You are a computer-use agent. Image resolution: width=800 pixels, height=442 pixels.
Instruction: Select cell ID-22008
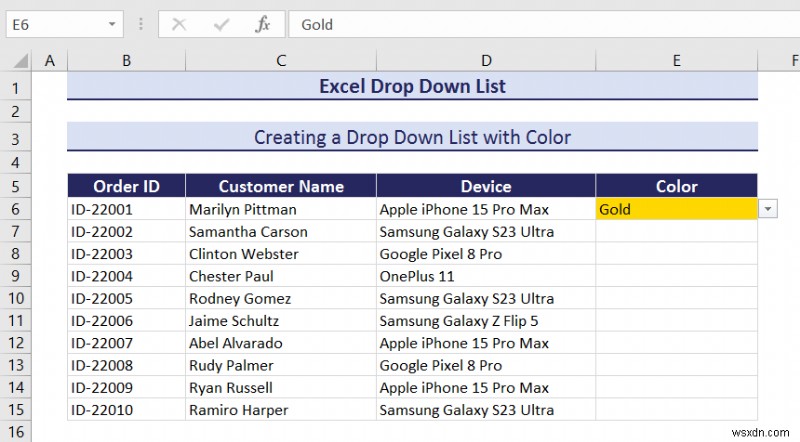point(127,365)
